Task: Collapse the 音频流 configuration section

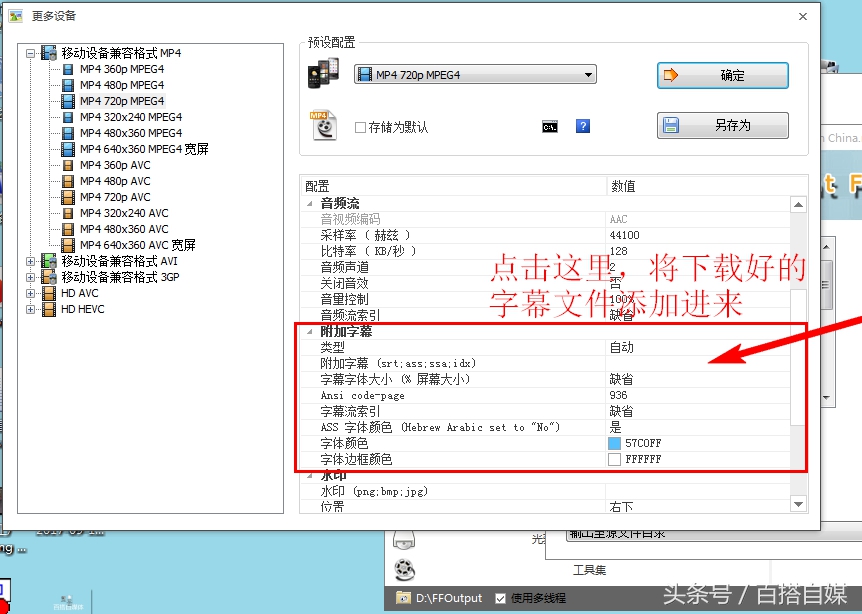Action: point(309,203)
